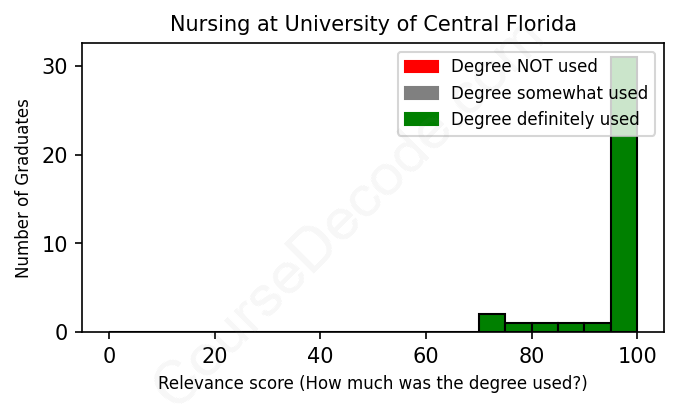Screen dimensions: 678x408
Task: Click the x-axis tick label 100
Action: (637, 355)
